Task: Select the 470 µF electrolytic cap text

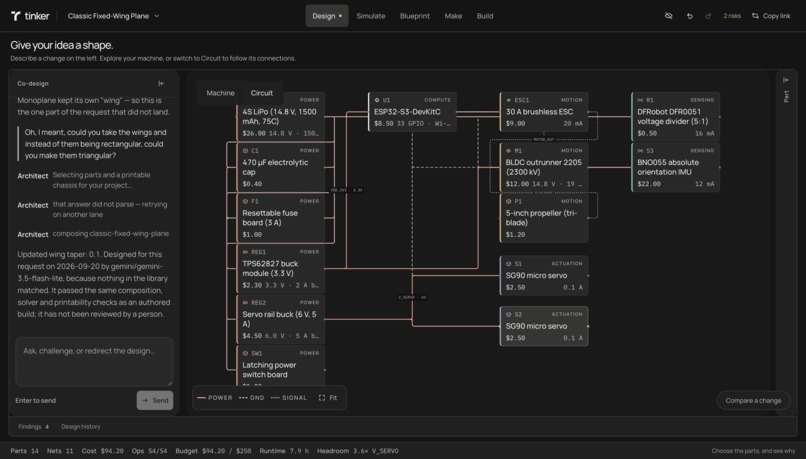Action: (x=275, y=167)
